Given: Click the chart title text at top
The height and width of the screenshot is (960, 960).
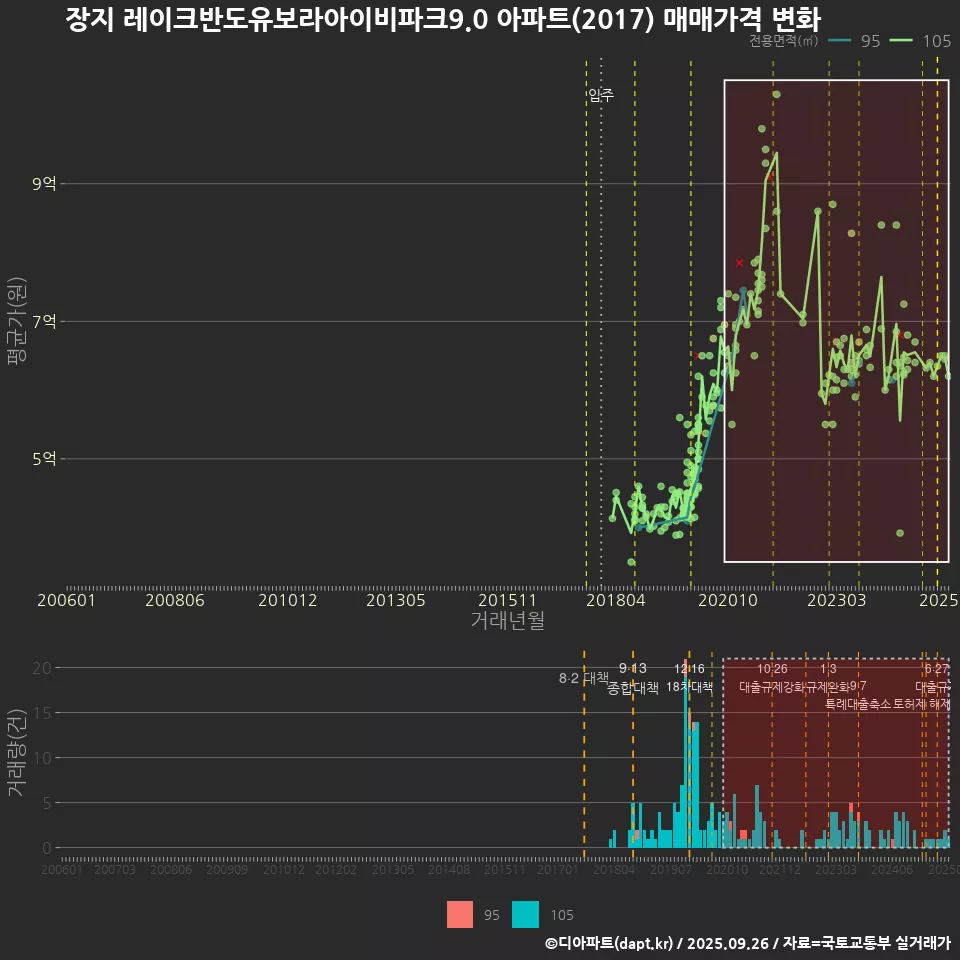Looking at the screenshot, I should [x=442, y=19].
